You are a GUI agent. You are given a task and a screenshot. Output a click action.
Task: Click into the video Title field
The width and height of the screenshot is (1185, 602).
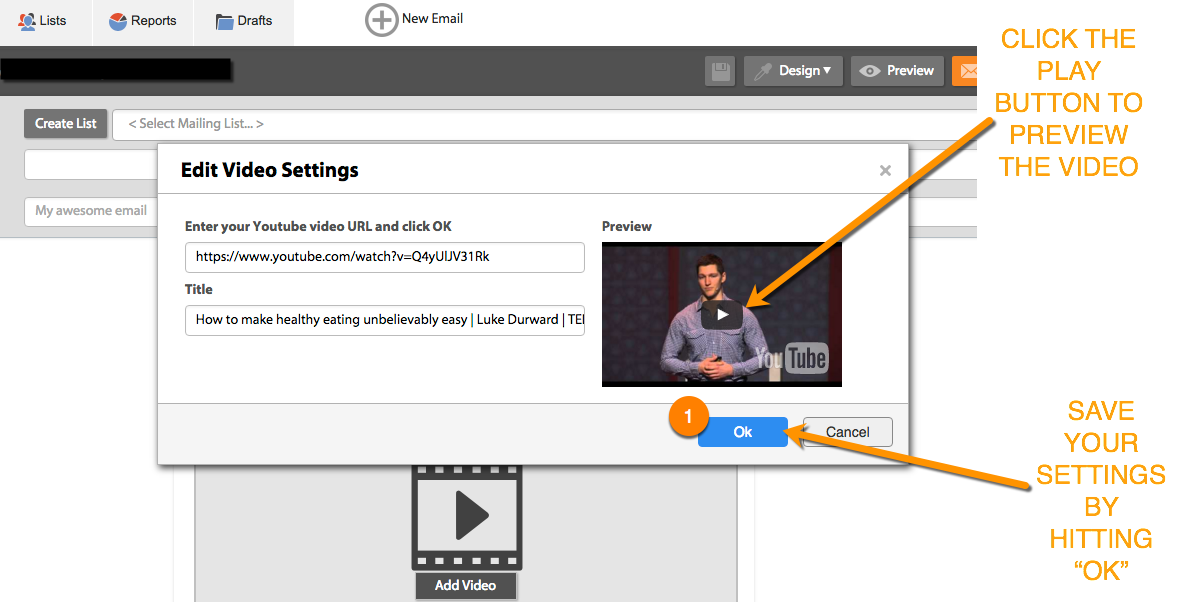[384, 320]
